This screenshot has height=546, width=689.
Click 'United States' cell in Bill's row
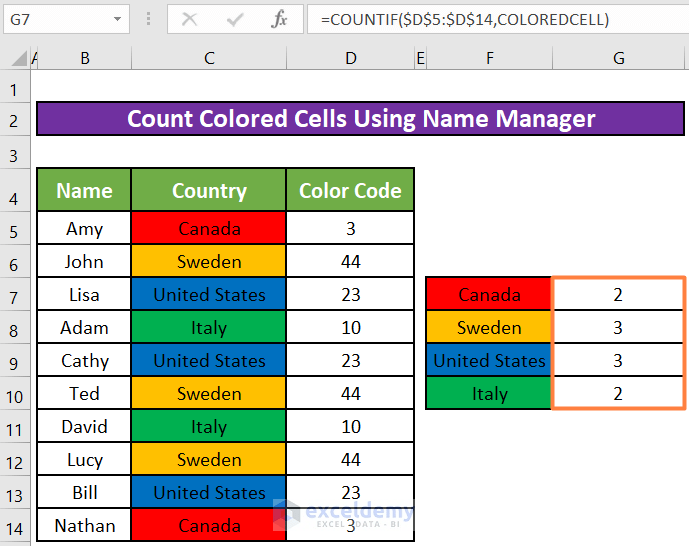[209, 492]
